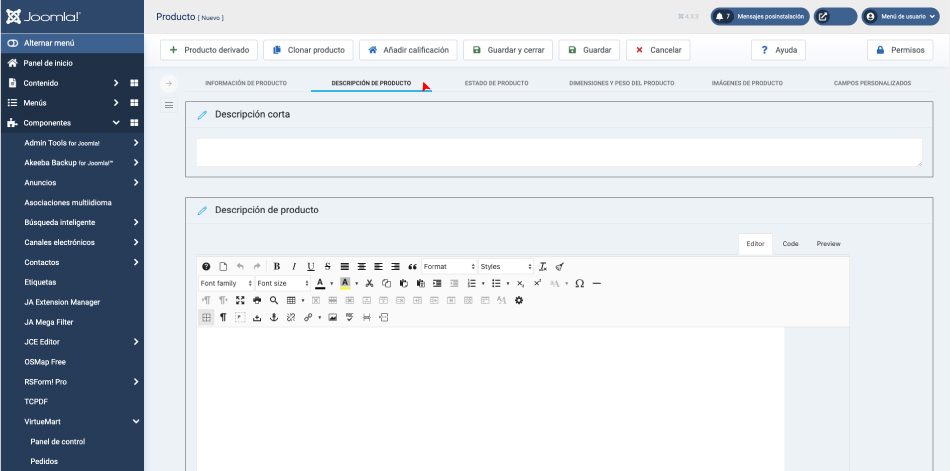The height and width of the screenshot is (471, 950).
Task: Apply superscript formatting
Action: 537,283
